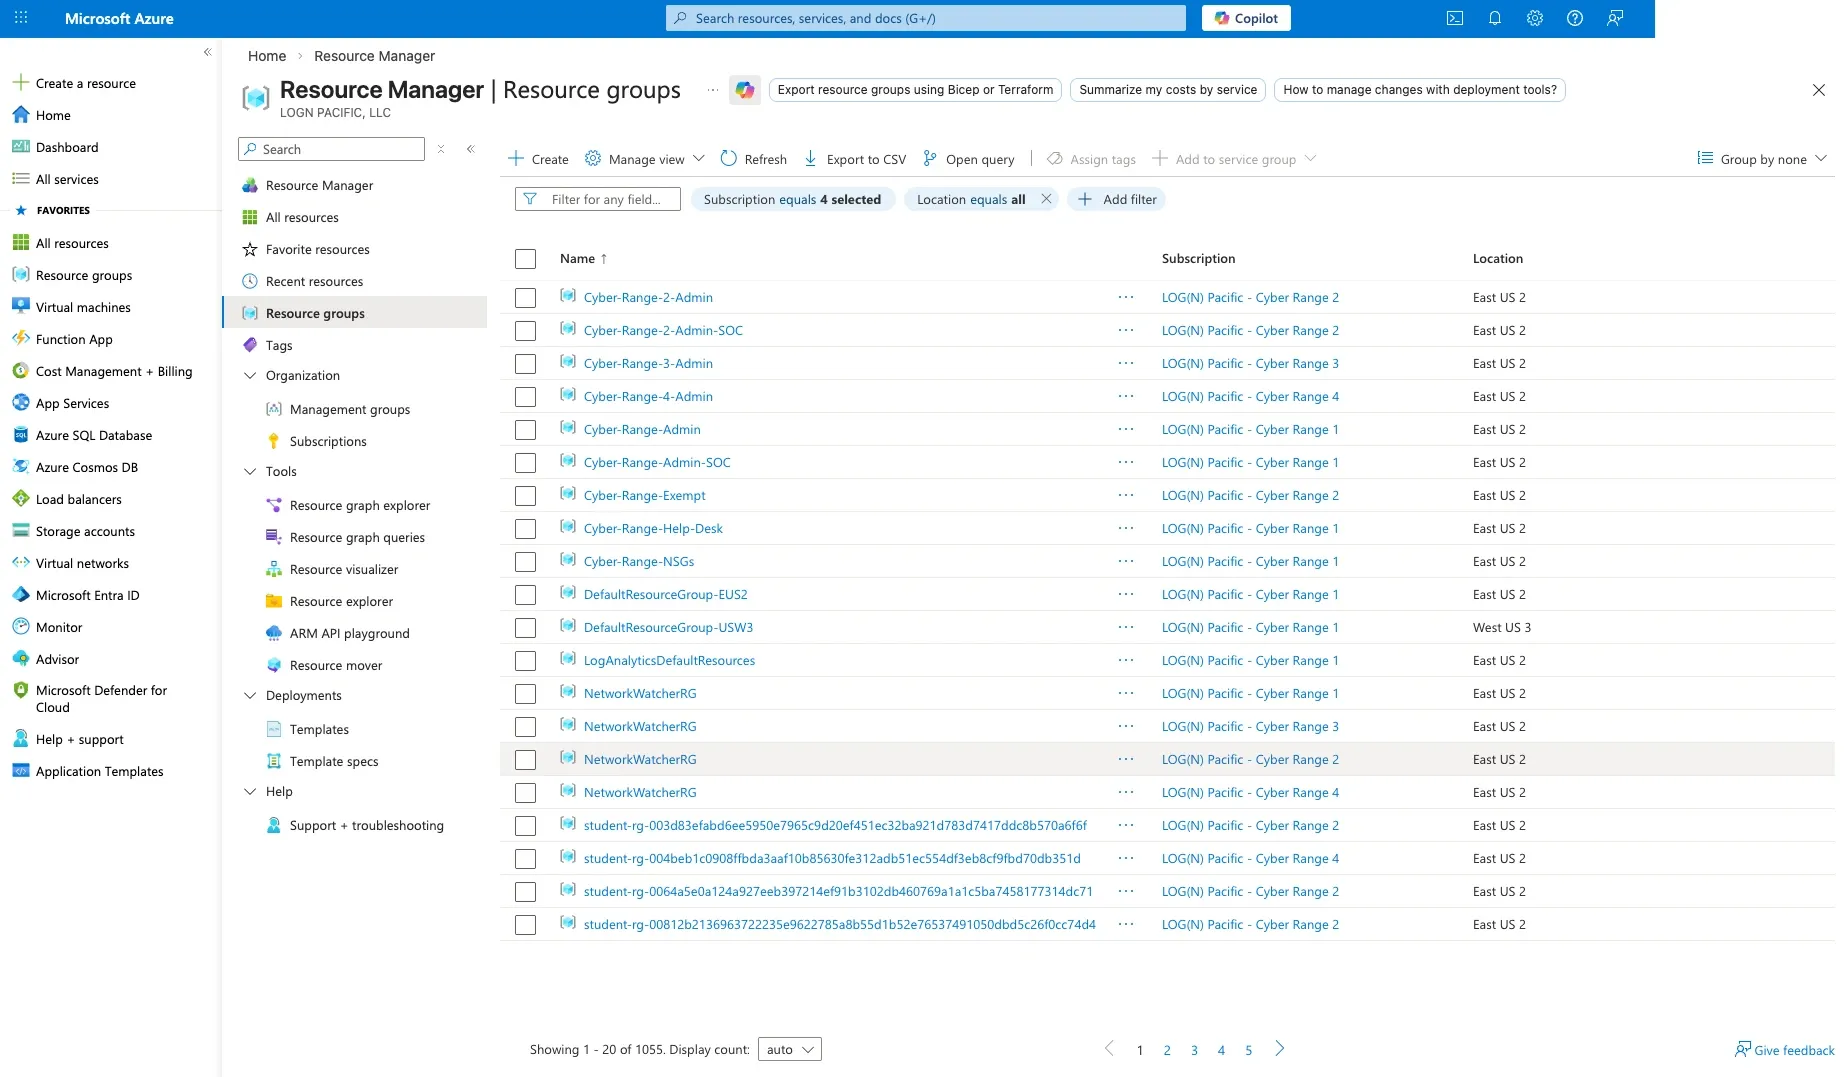Click the Virtual machines sidebar icon

click(20, 306)
